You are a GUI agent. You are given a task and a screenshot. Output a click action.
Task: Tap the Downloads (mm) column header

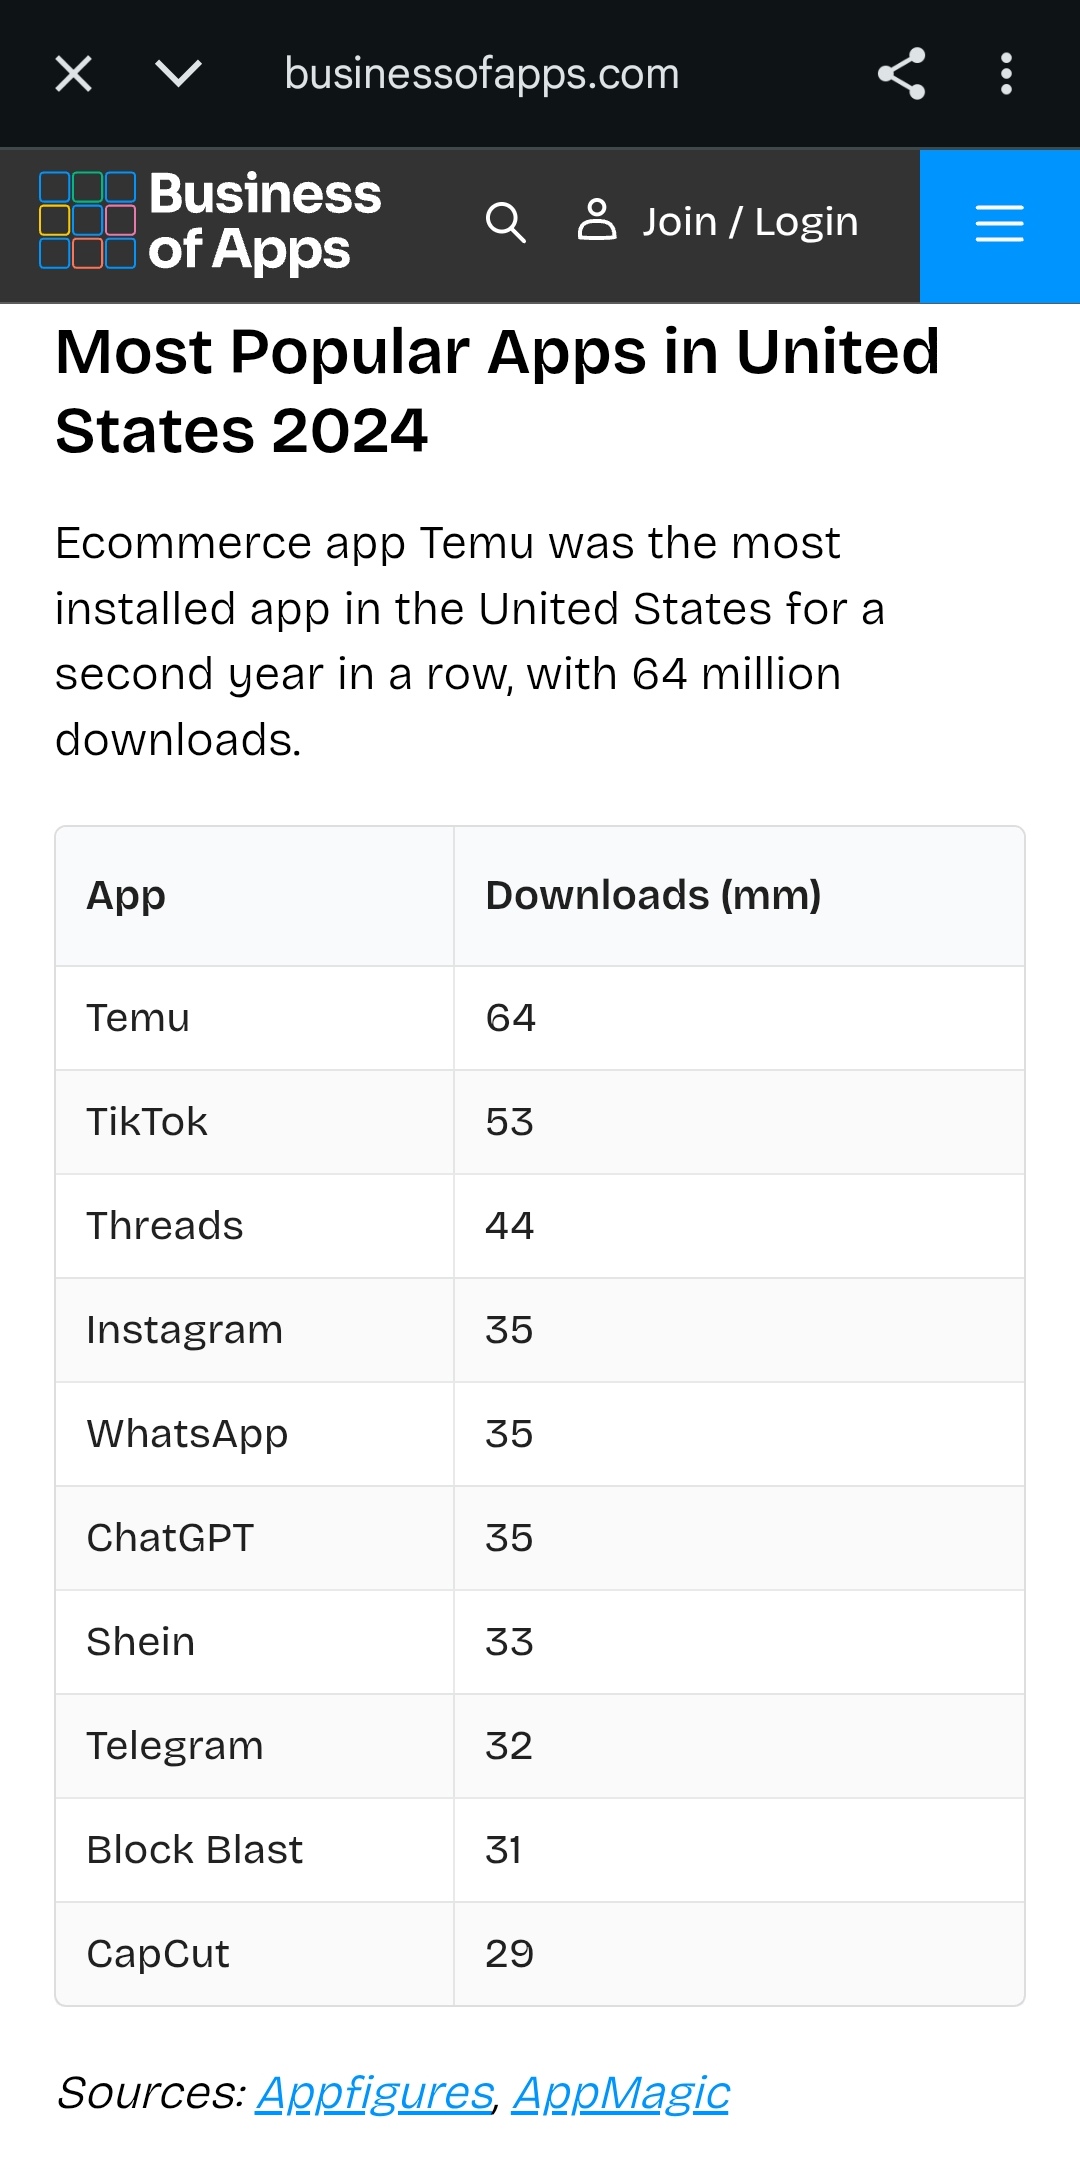coord(653,896)
